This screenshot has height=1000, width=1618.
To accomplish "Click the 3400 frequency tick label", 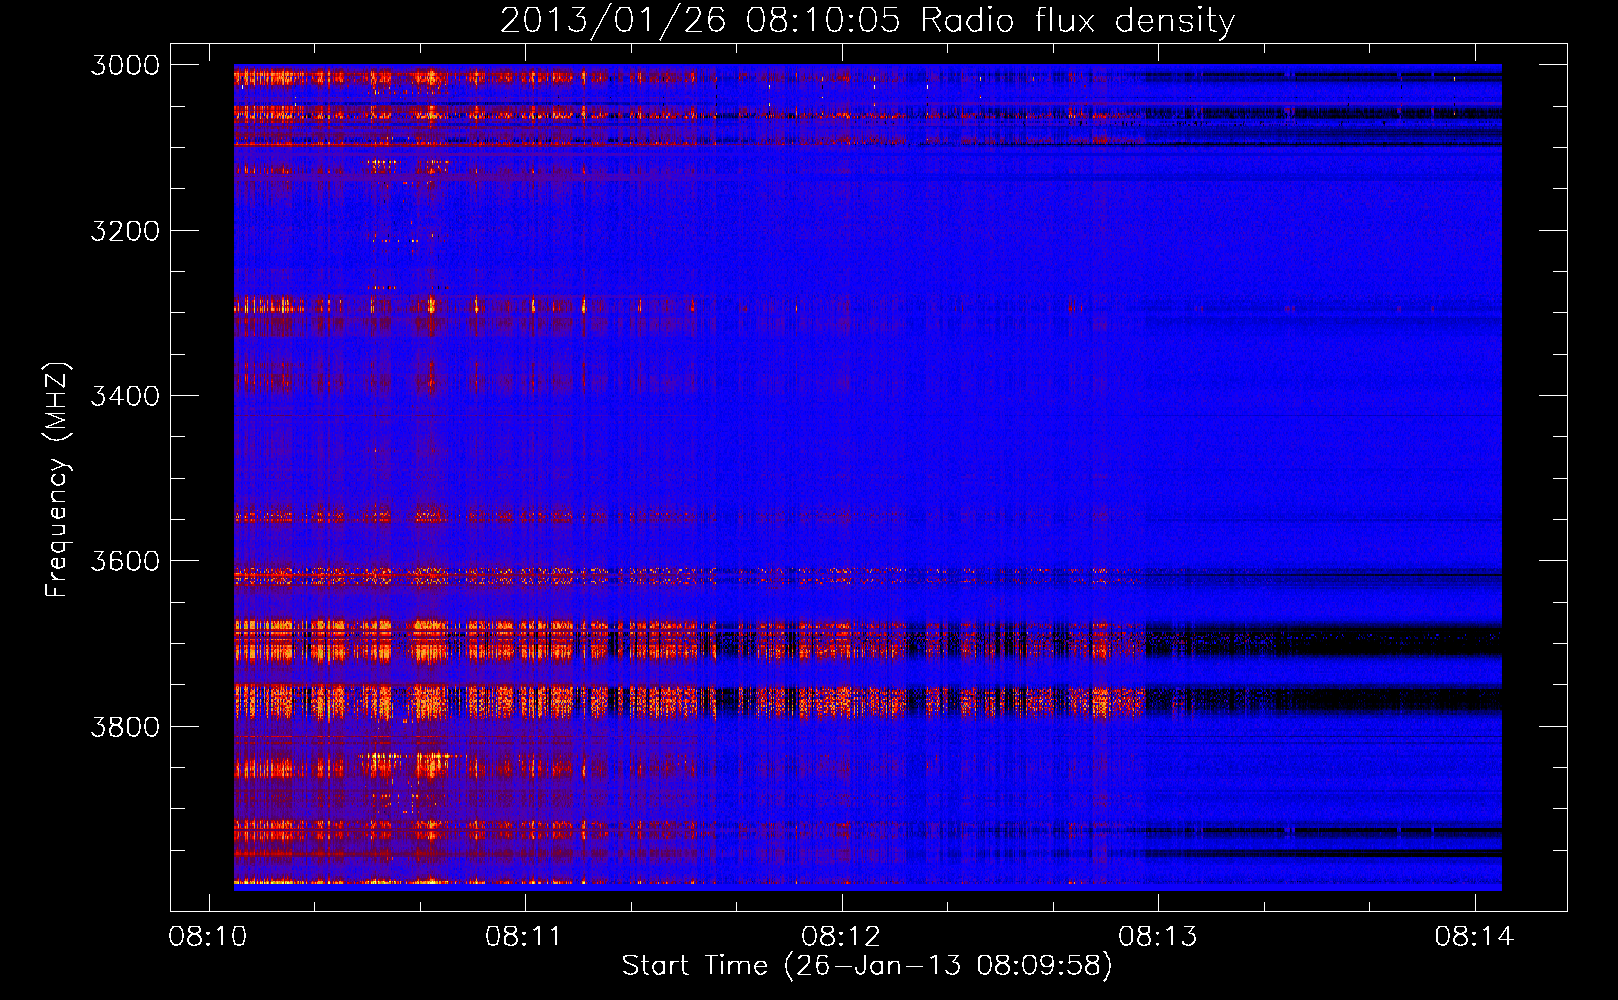I will click(x=125, y=396).
